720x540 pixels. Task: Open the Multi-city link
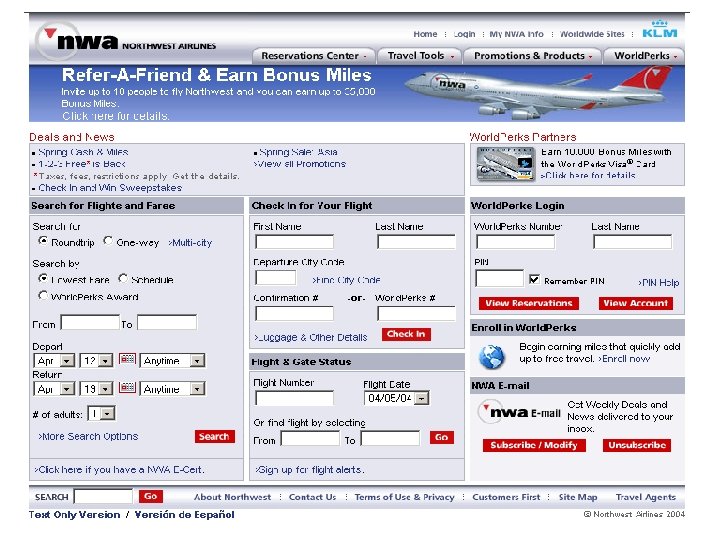tap(190, 242)
